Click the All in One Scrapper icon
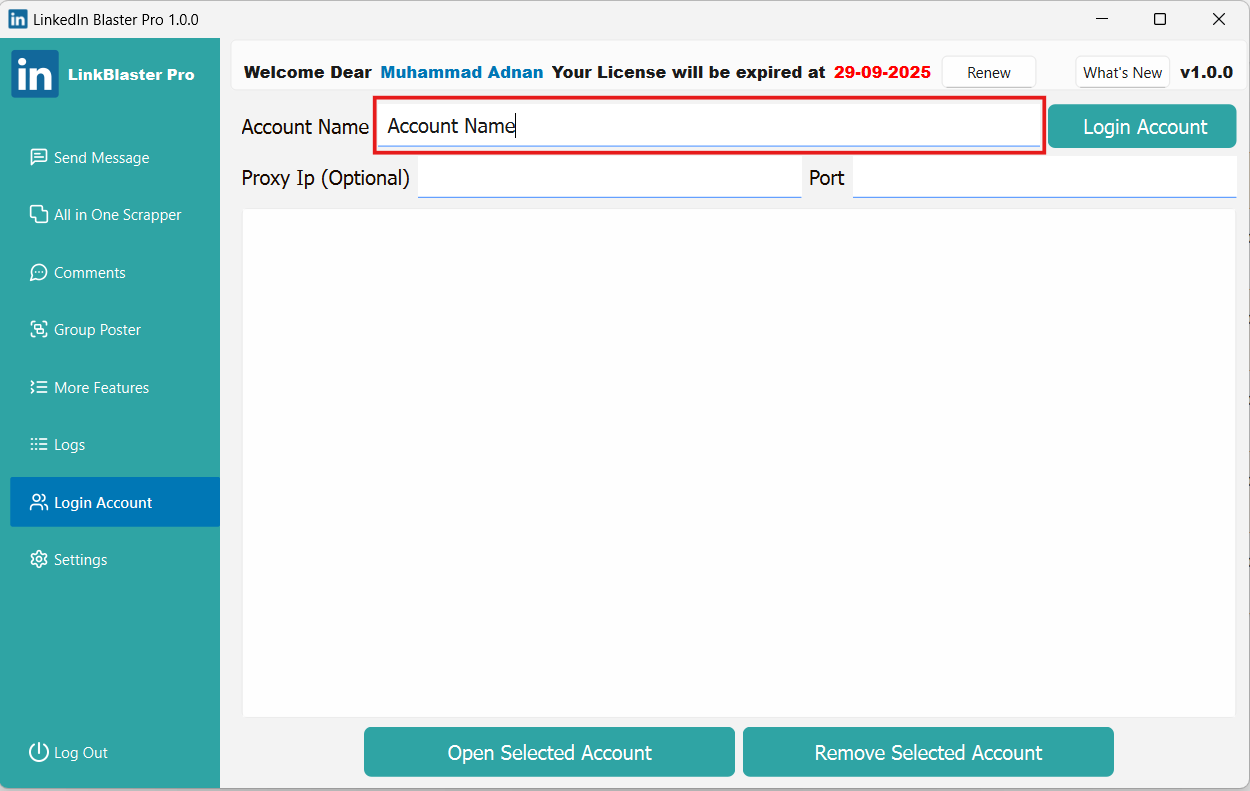Screen dimensions: 1250x791 [x=39, y=214]
